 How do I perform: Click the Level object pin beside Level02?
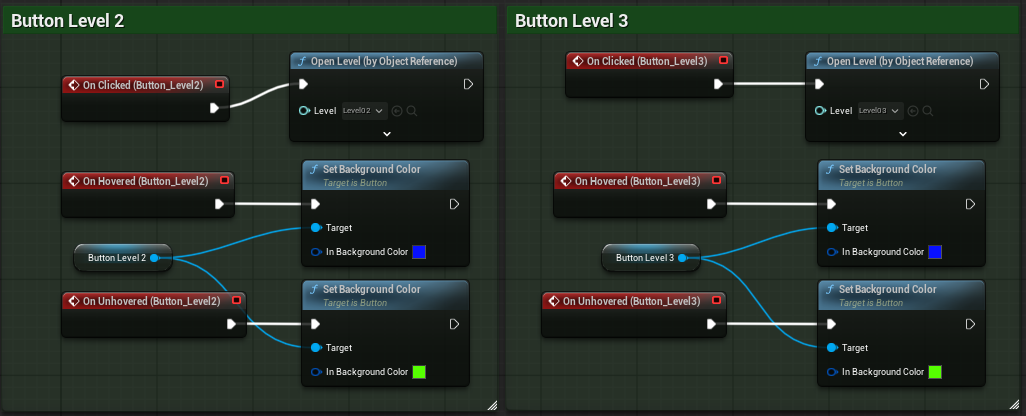[304, 111]
